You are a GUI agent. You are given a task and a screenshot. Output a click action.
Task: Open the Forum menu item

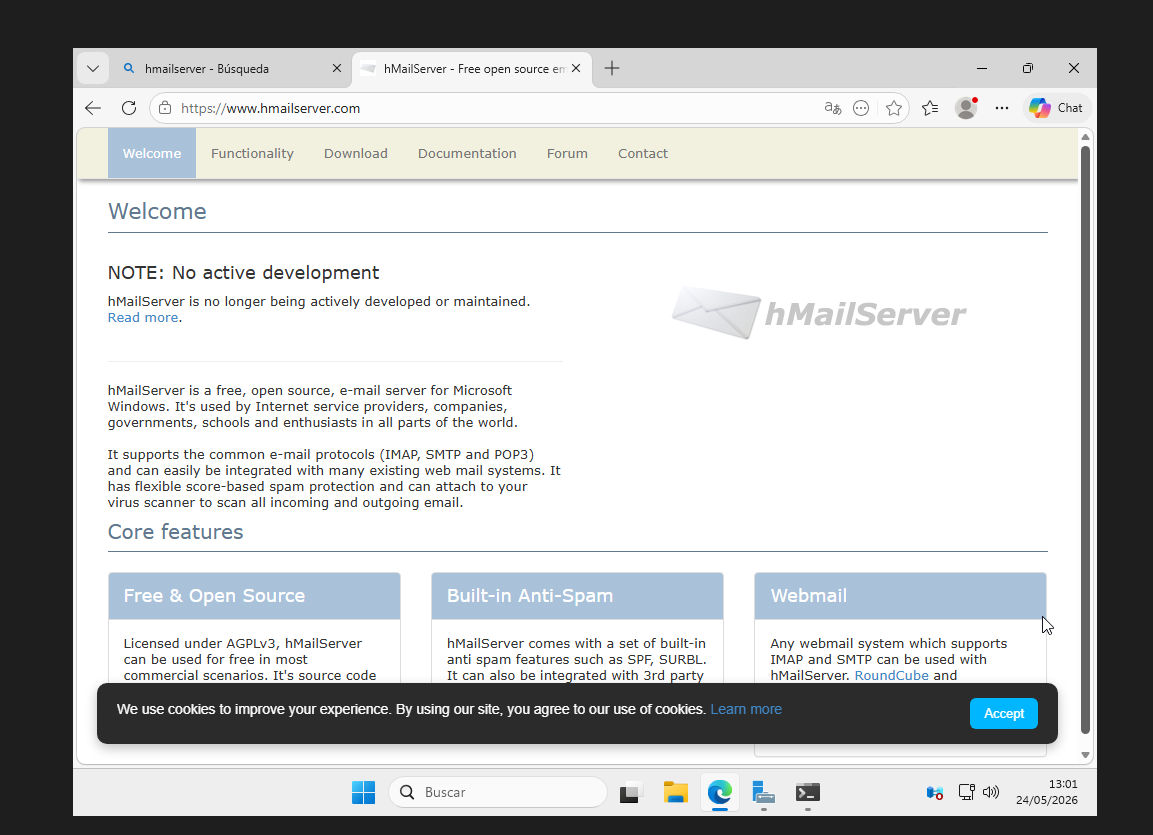(567, 153)
